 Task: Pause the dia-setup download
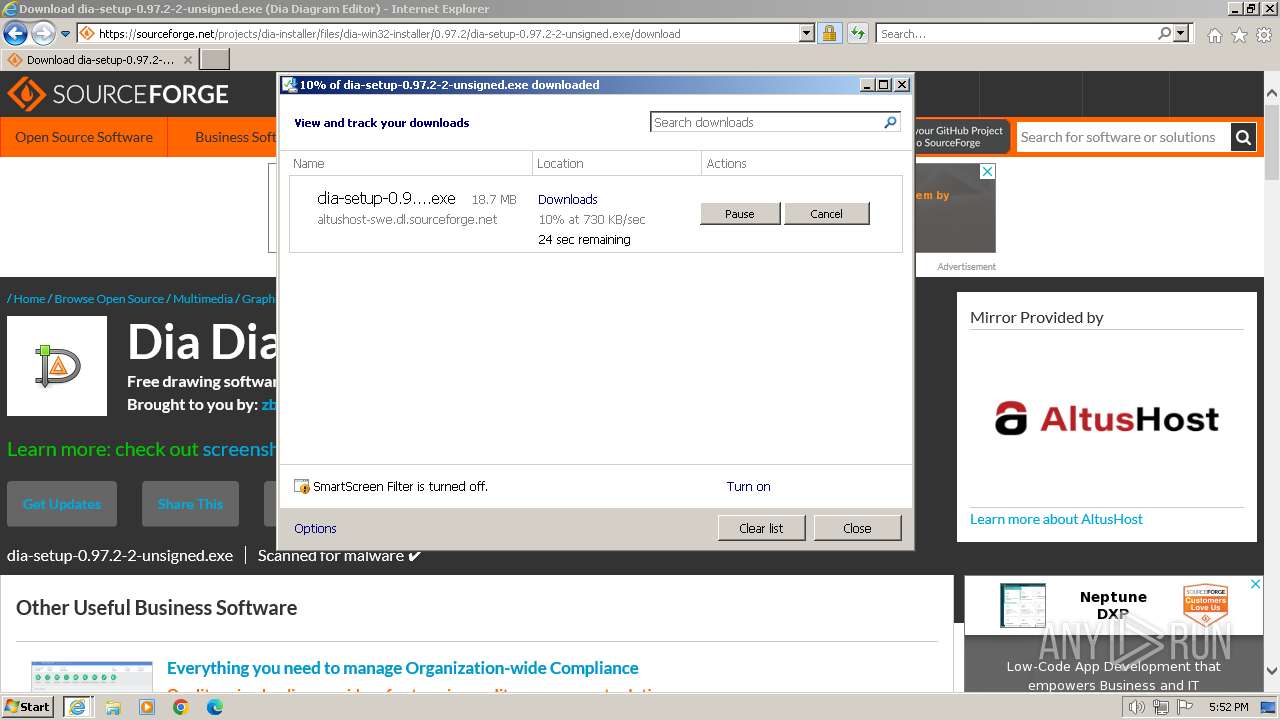coord(740,214)
